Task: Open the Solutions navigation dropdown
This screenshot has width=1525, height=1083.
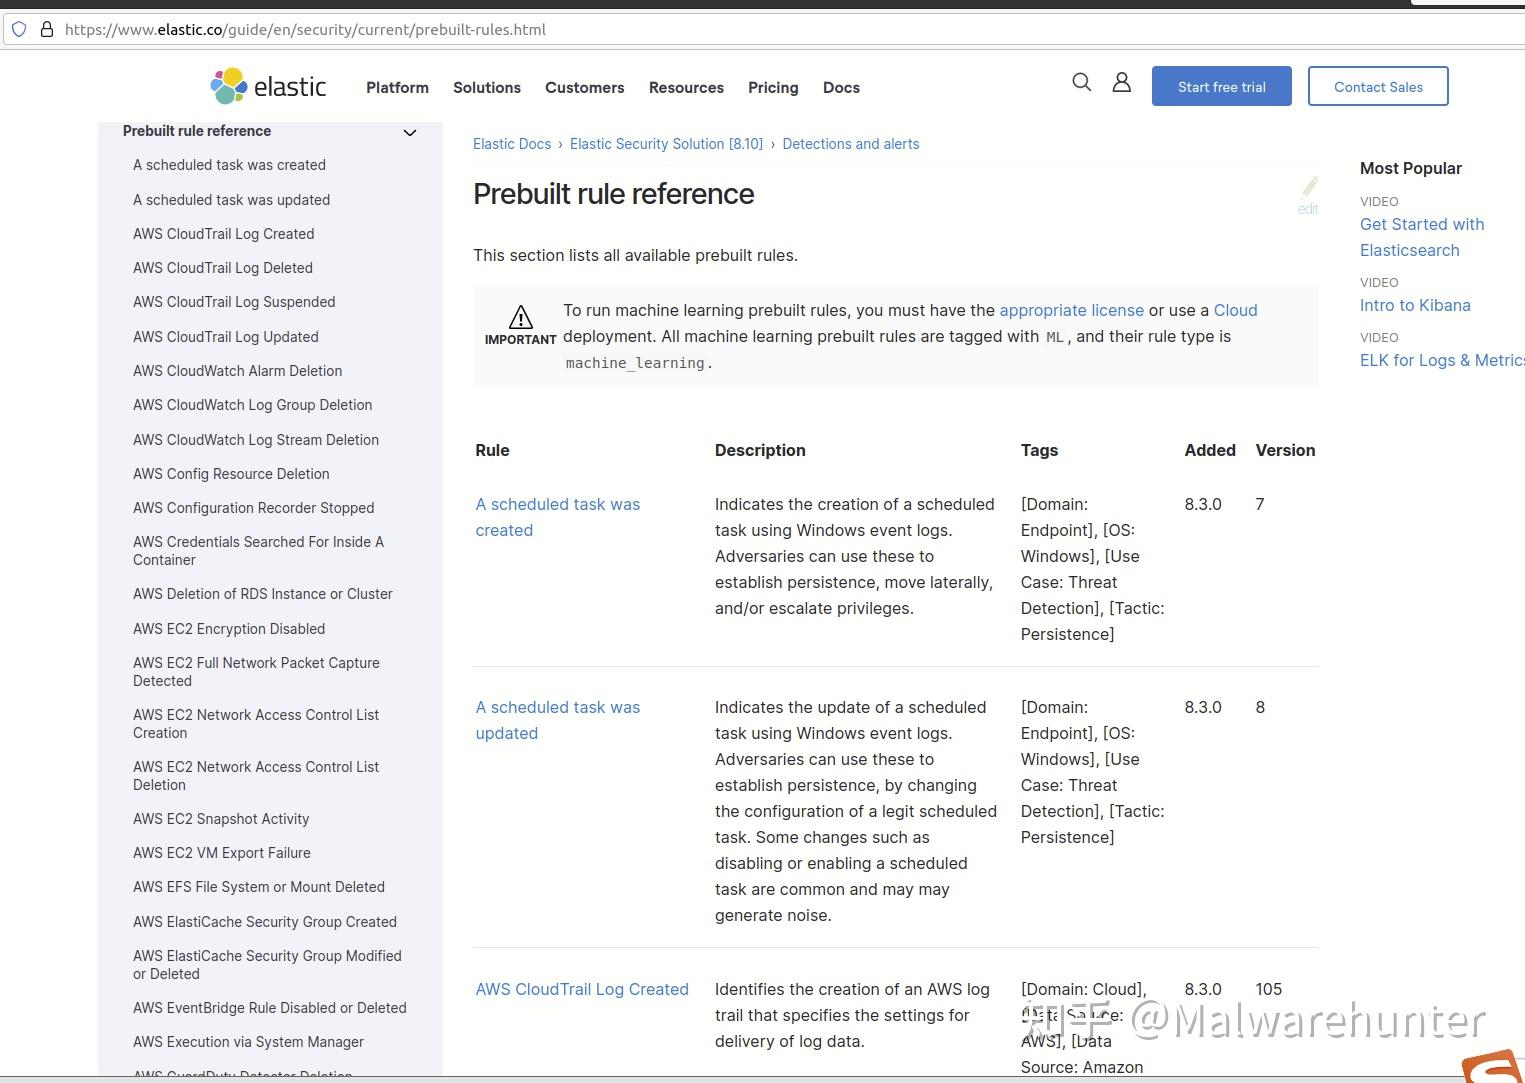Action: tap(486, 88)
